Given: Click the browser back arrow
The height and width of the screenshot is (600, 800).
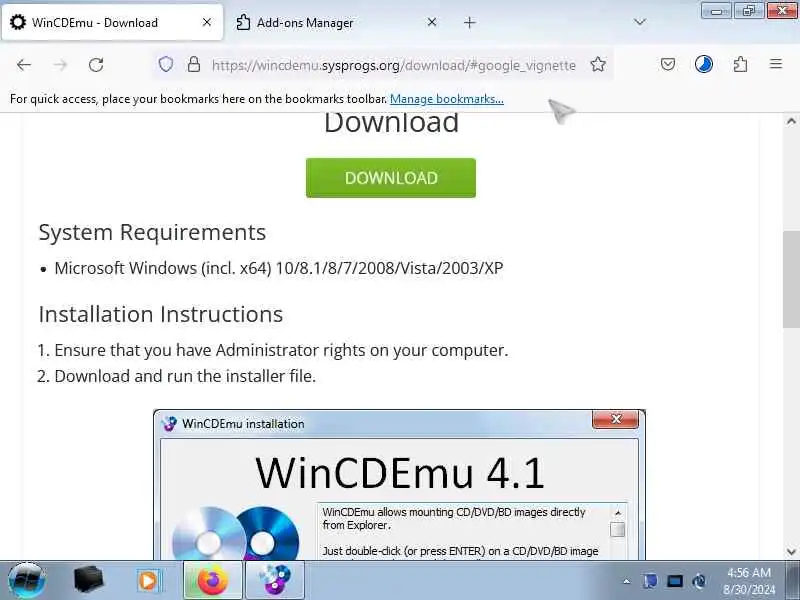Looking at the screenshot, I should pyautogui.click(x=23, y=65).
